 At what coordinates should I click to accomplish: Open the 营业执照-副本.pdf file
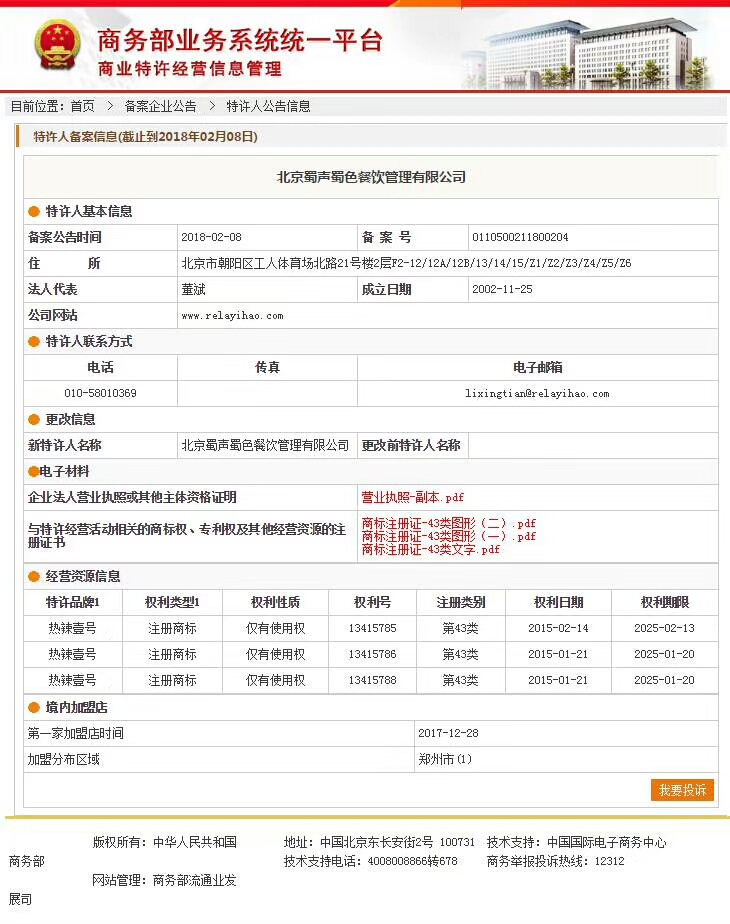[x=412, y=497]
